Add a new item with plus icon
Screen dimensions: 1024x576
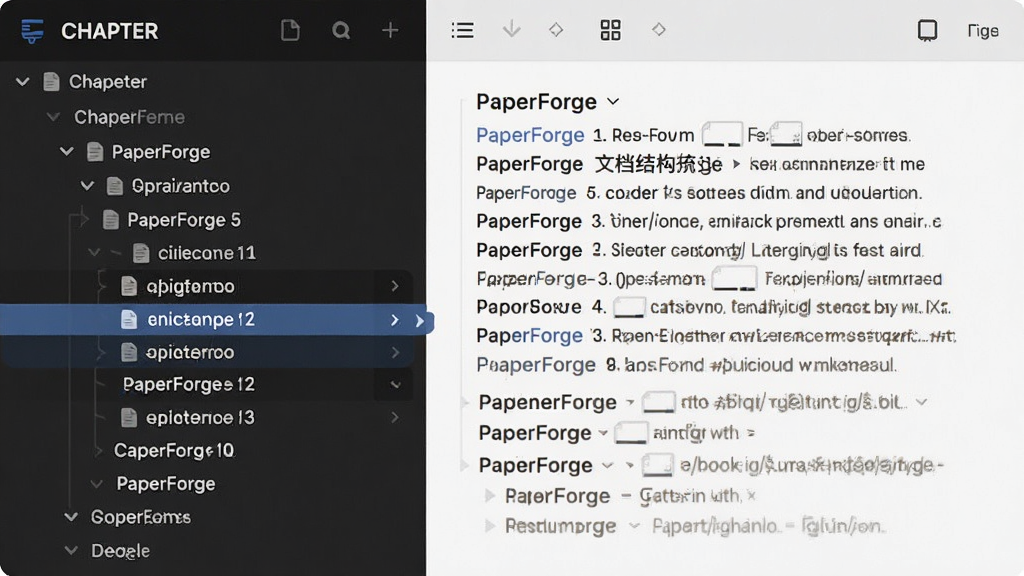(390, 30)
